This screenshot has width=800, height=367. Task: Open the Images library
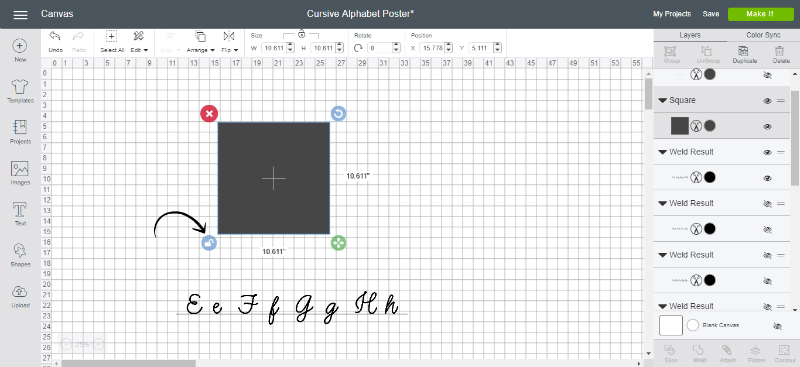coord(20,173)
